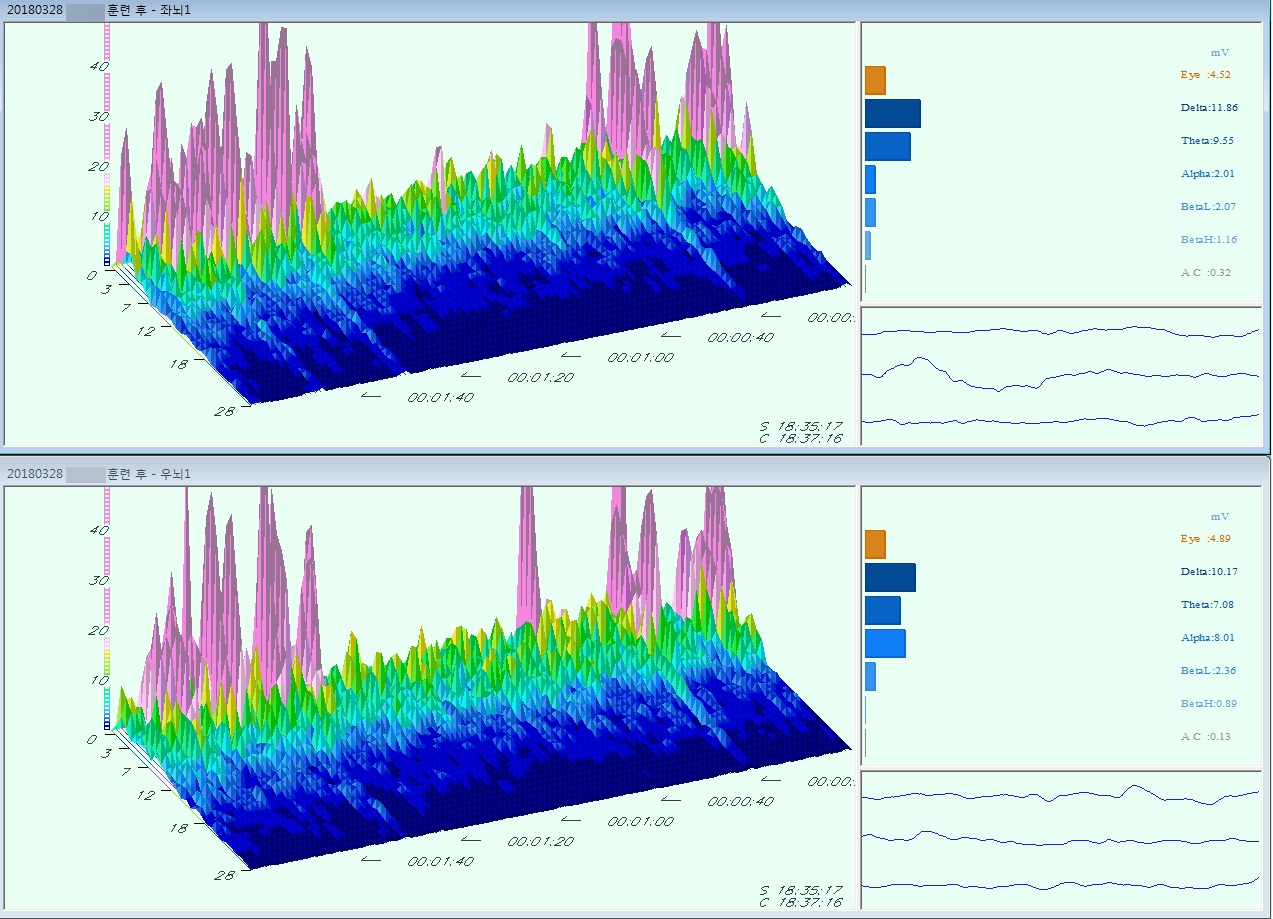
Task: Select the Delta bar in 좌뇌1 panel
Action: pyautogui.click(x=892, y=113)
